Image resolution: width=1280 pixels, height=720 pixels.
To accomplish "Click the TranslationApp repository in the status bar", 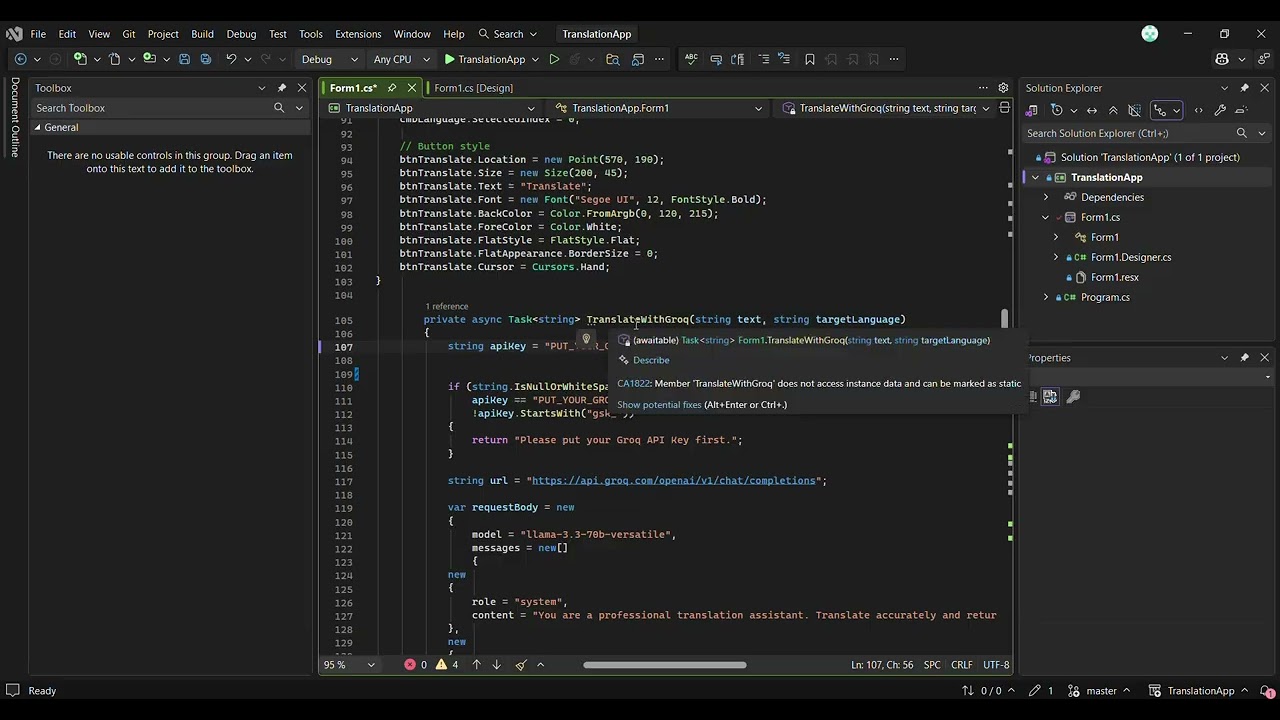I will click(1200, 691).
